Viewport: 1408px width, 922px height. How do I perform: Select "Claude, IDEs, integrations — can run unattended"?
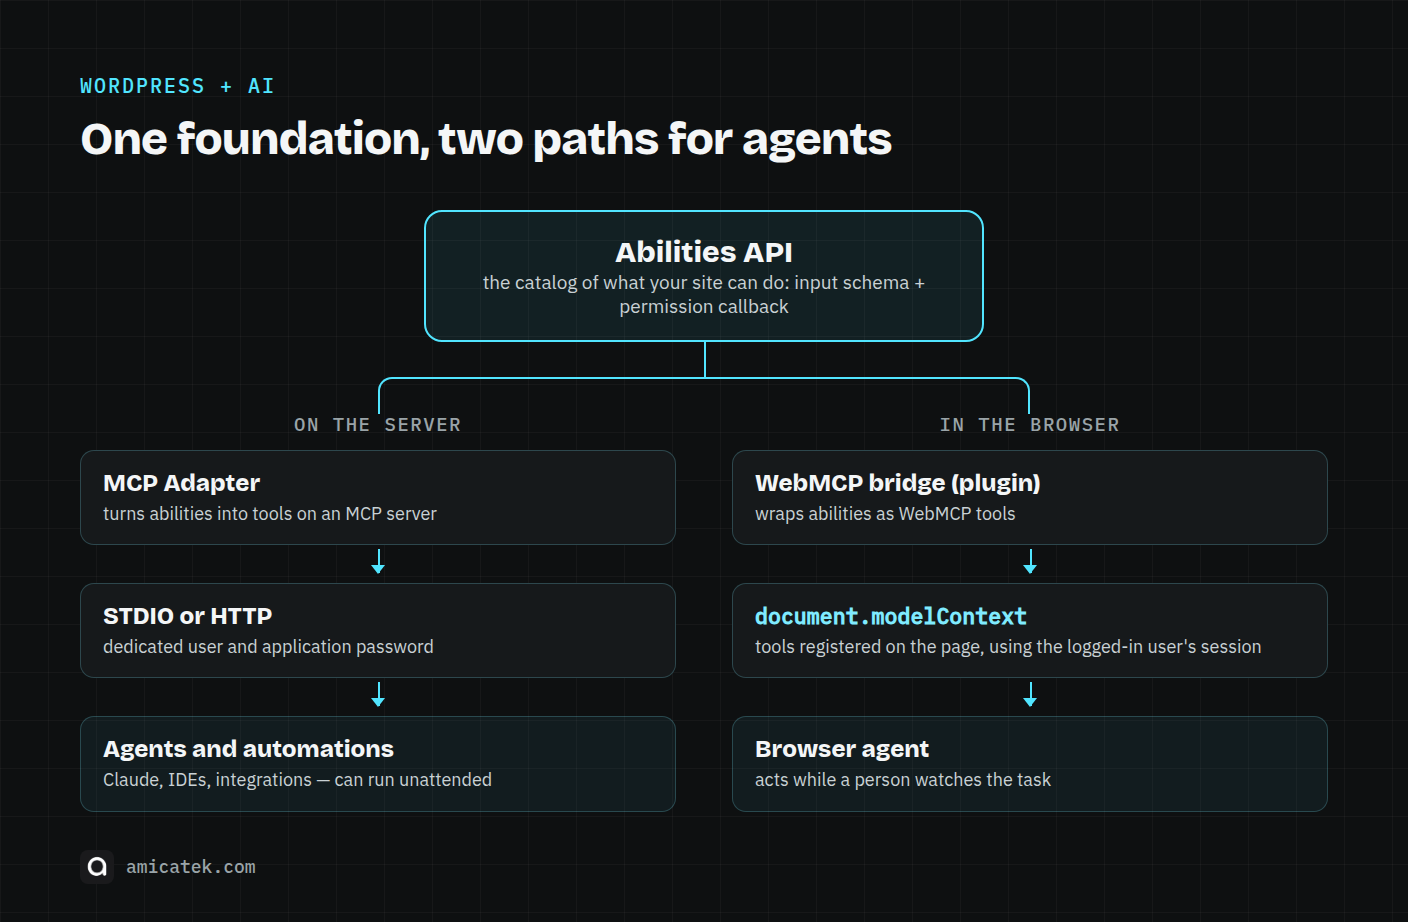pos(297,780)
